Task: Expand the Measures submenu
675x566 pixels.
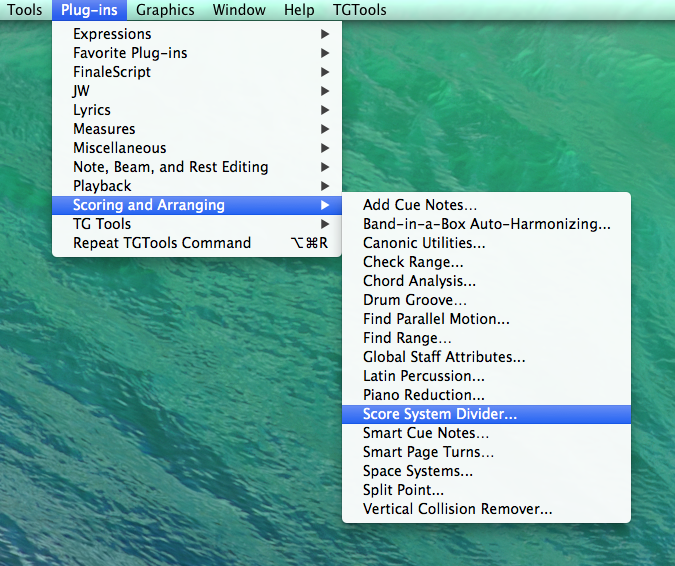Action: [x=104, y=129]
